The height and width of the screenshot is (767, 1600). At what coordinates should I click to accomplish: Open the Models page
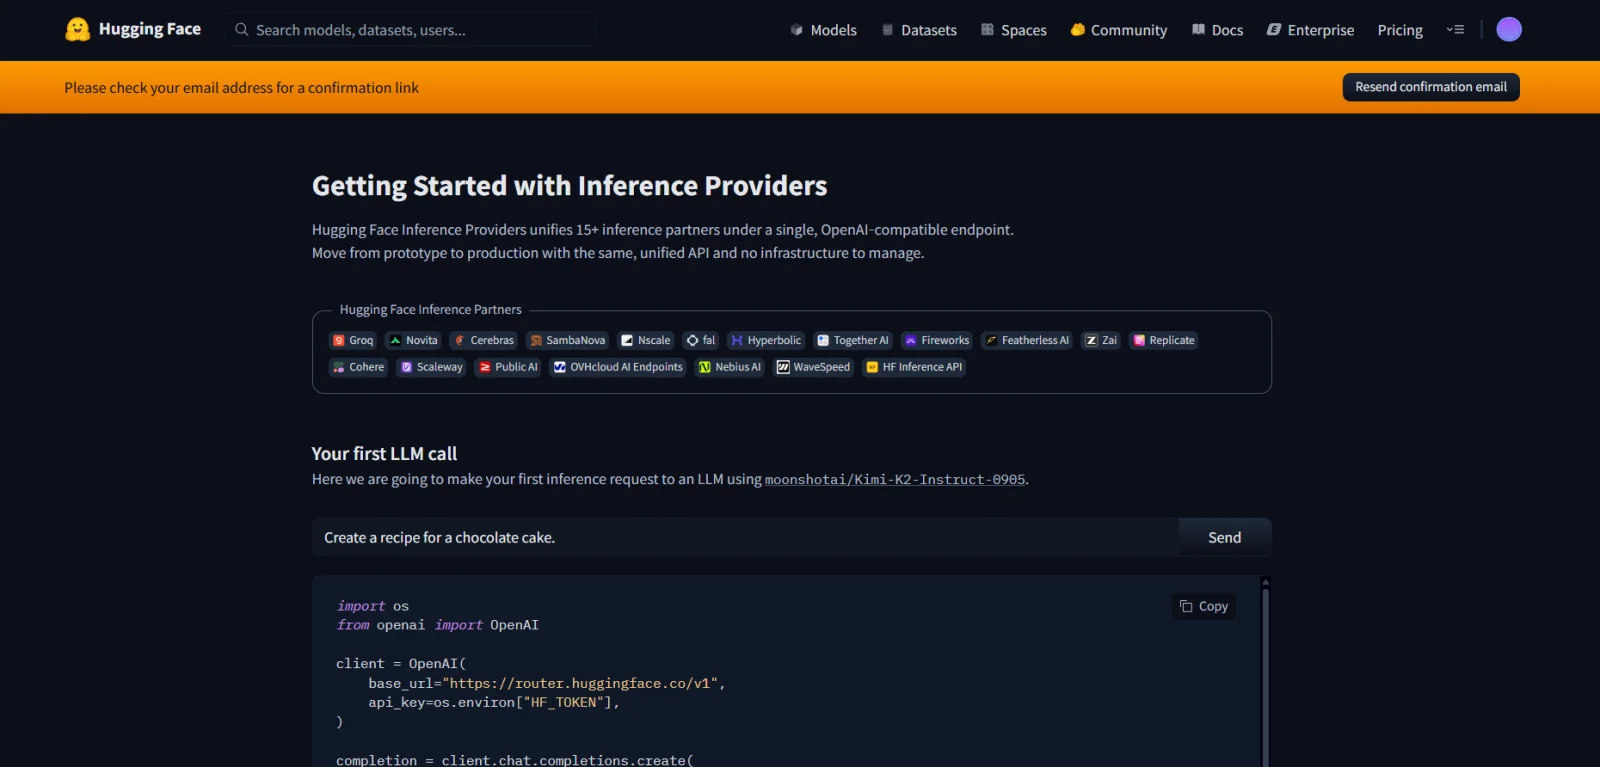click(x=823, y=30)
